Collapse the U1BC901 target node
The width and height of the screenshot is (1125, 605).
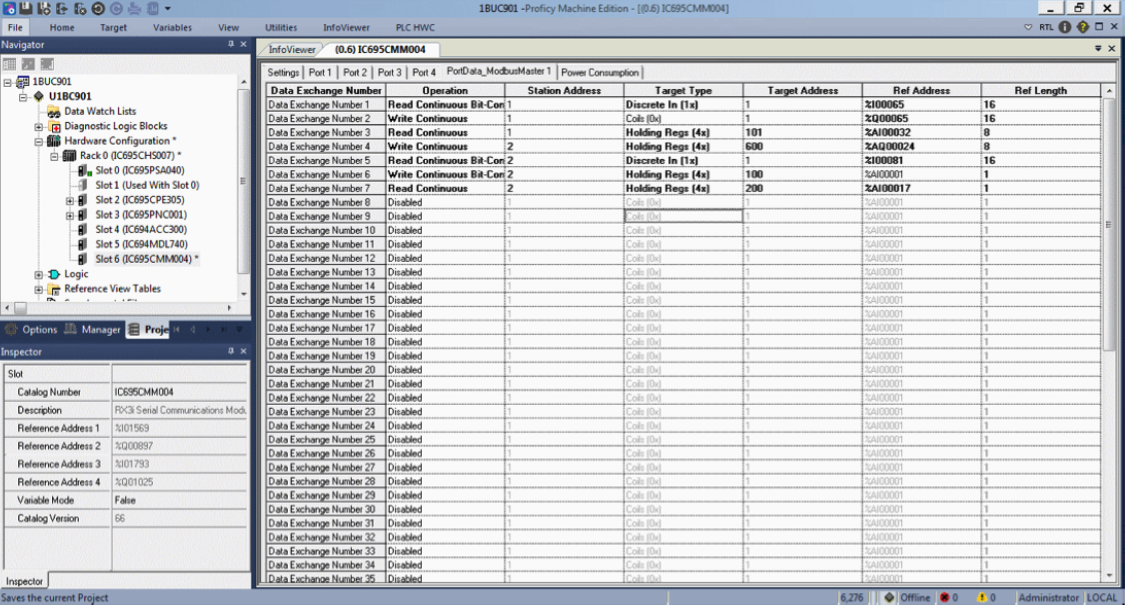coord(23,96)
